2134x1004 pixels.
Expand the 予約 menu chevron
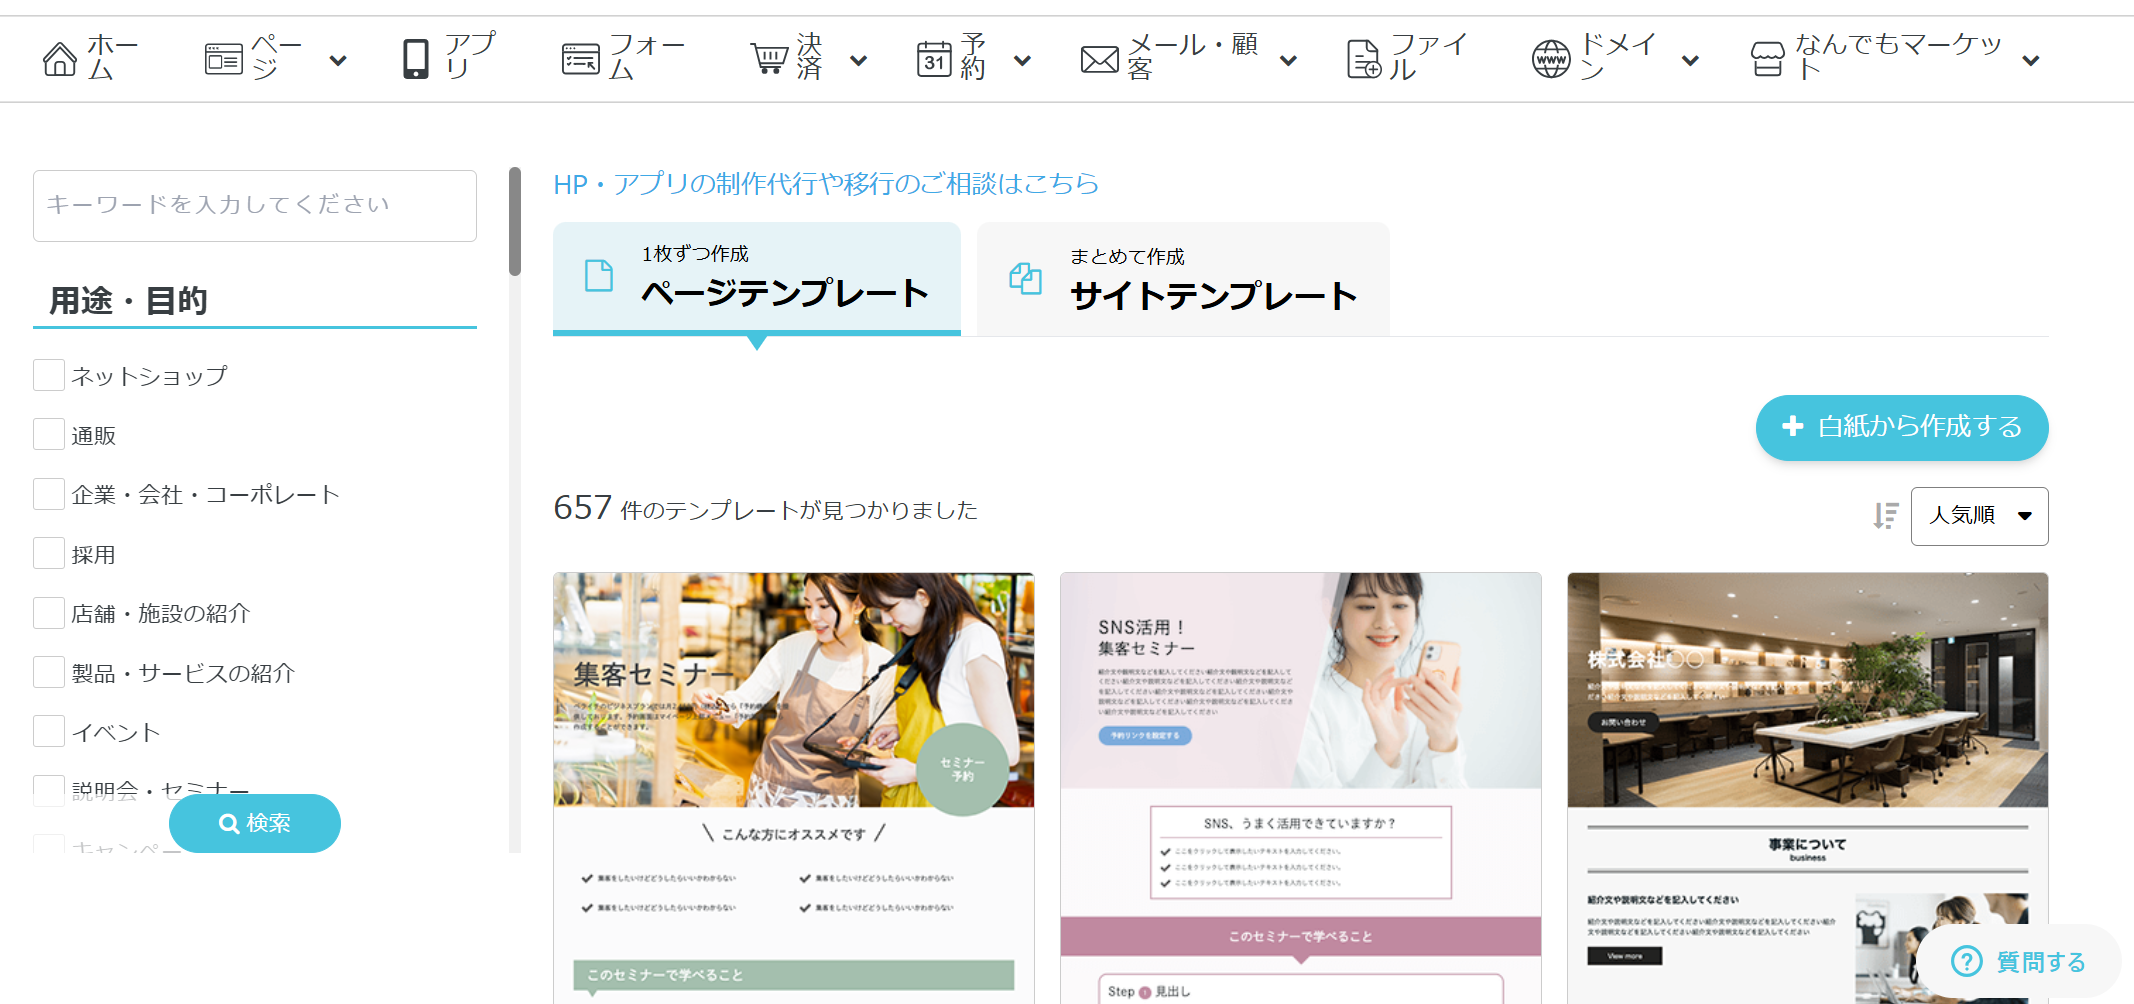tap(1022, 61)
